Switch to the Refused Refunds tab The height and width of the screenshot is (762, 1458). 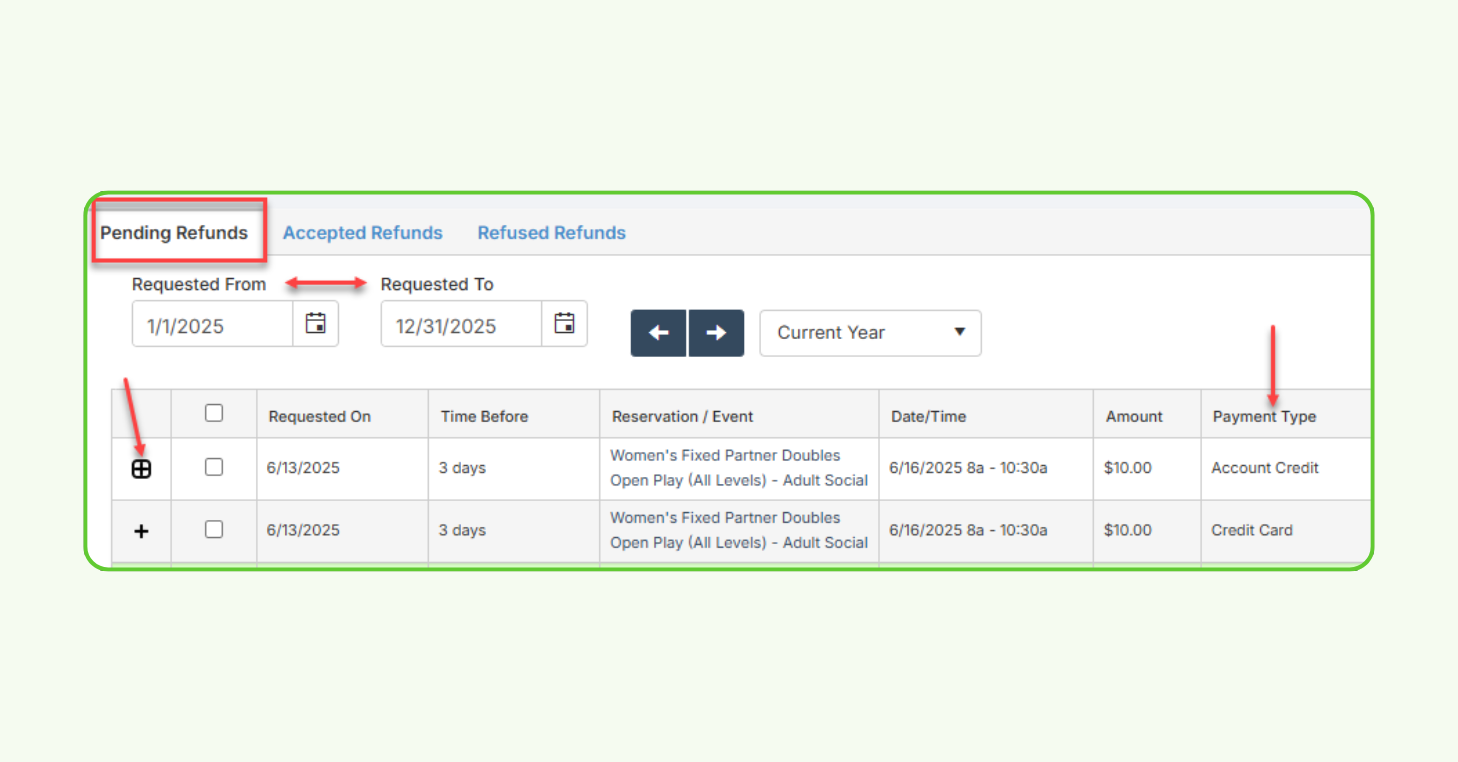coord(551,232)
